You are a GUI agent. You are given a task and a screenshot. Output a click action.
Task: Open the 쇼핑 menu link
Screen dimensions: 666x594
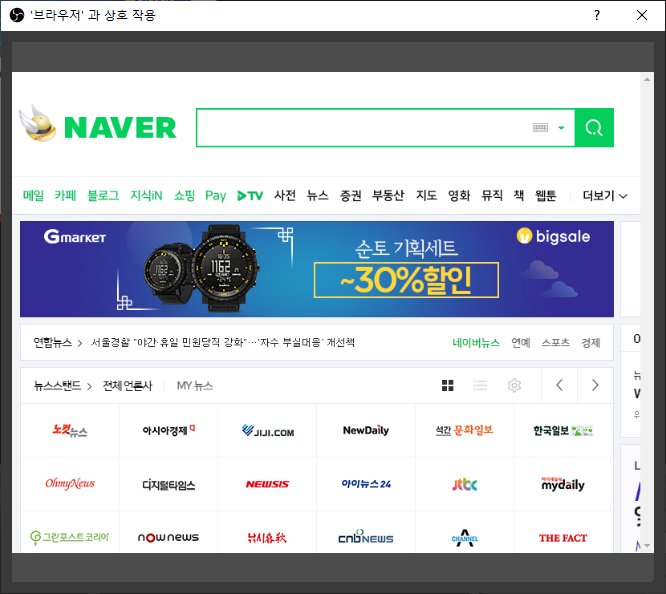coord(184,195)
